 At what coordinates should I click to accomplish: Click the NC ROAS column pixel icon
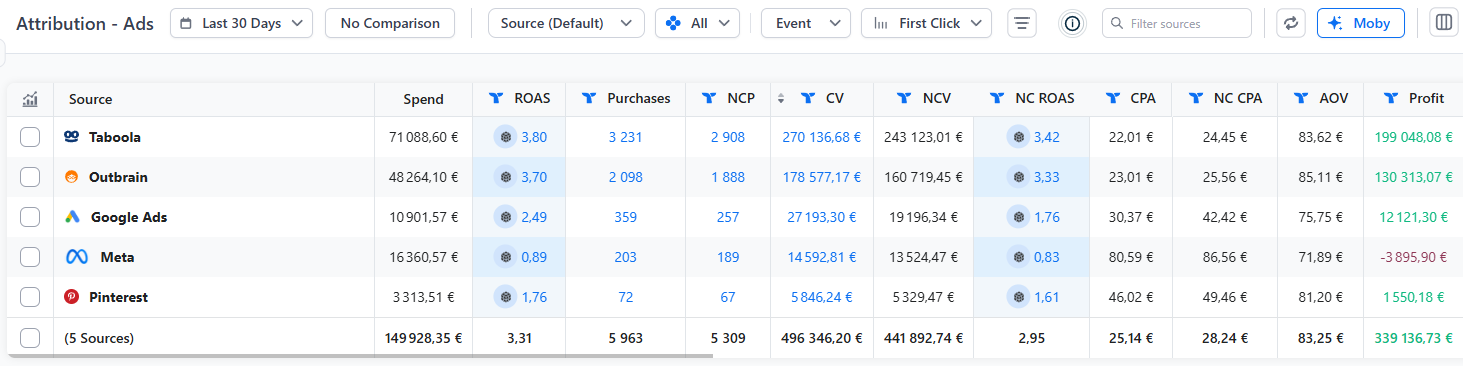tap(997, 98)
